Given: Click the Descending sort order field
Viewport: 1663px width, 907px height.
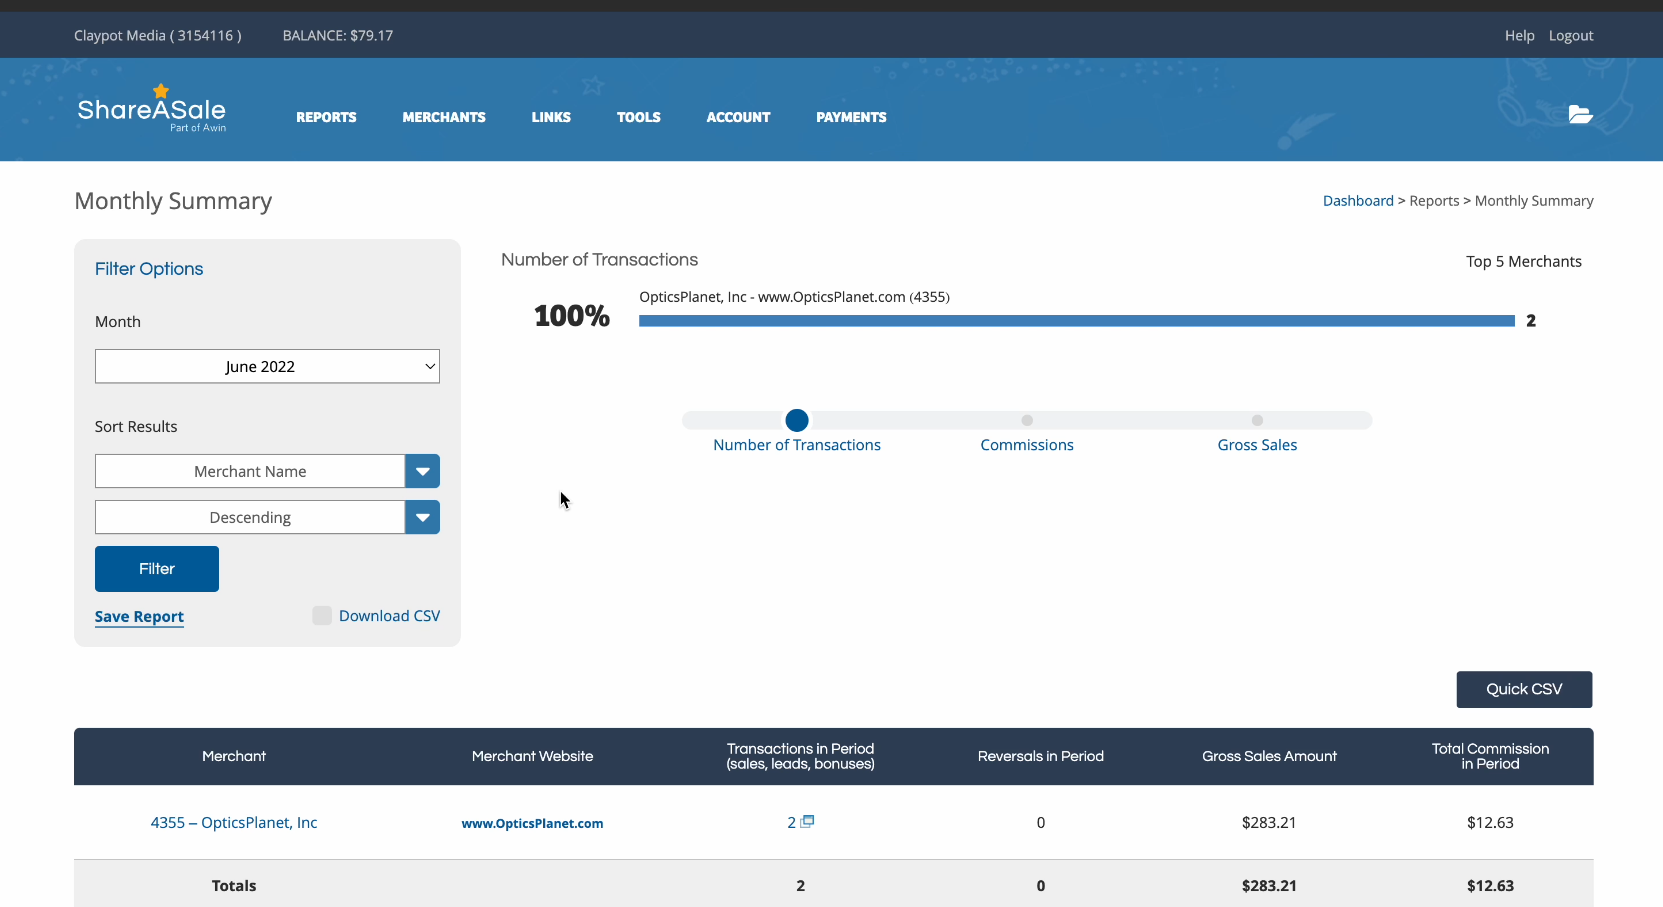Looking at the screenshot, I should [250, 517].
